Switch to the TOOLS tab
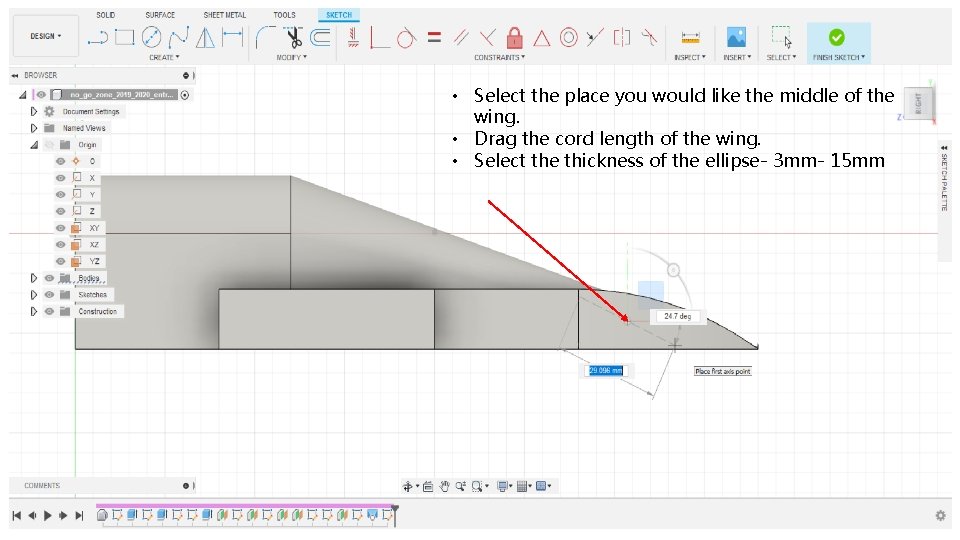This screenshot has height=540, width=960. click(x=284, y=15)
